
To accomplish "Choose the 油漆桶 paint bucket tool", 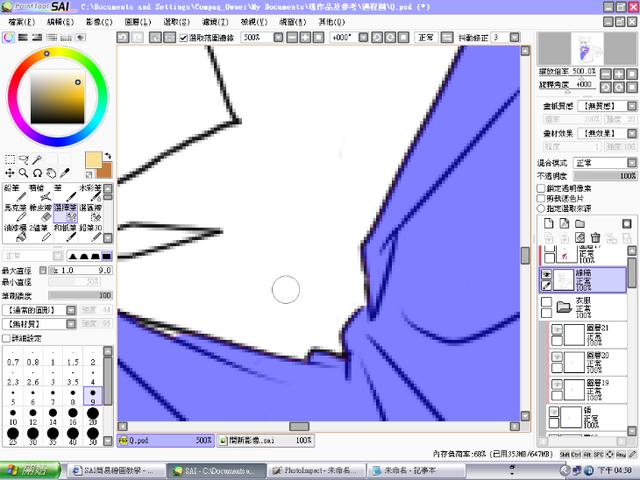I will tap(15, 233).
